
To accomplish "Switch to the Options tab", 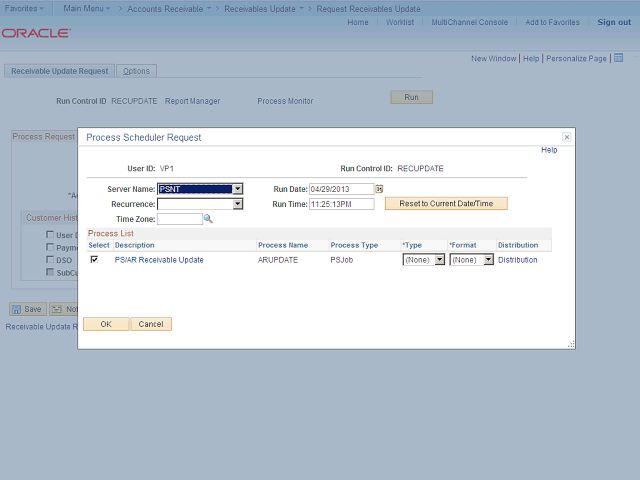I will tap(136, 71).
